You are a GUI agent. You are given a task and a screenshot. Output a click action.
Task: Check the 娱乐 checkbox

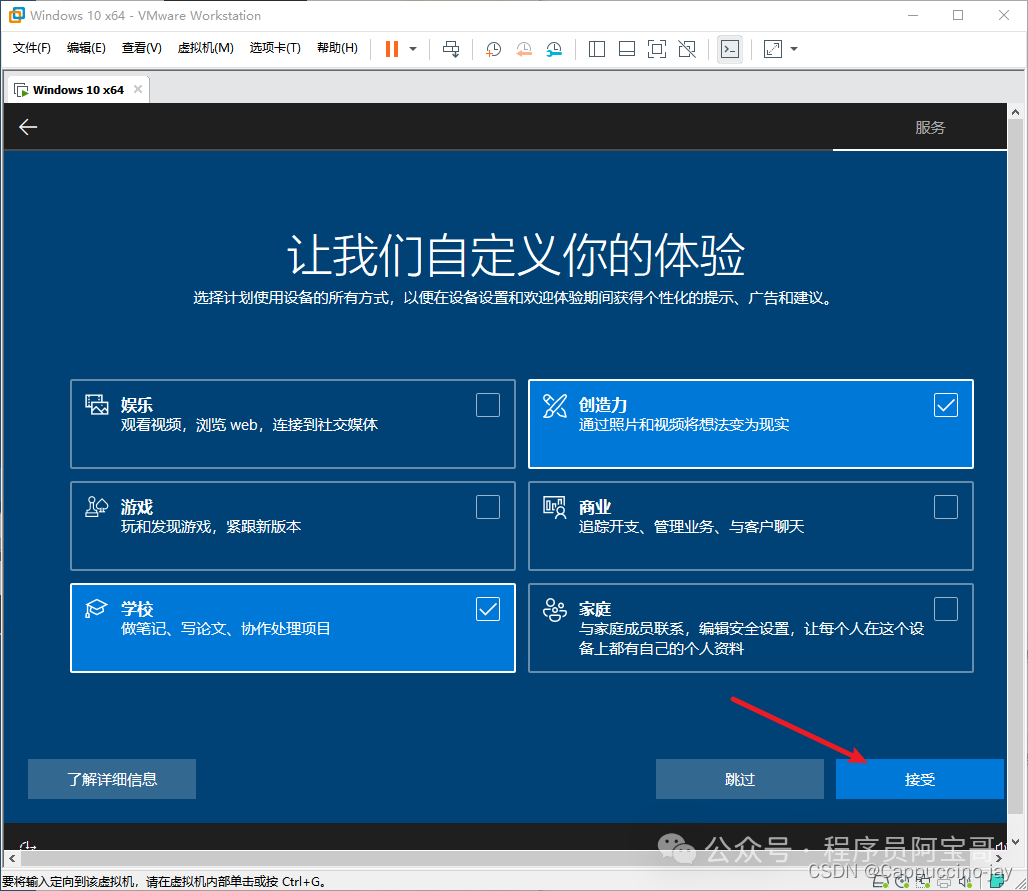pyautogui.click(x=488, y=405)
